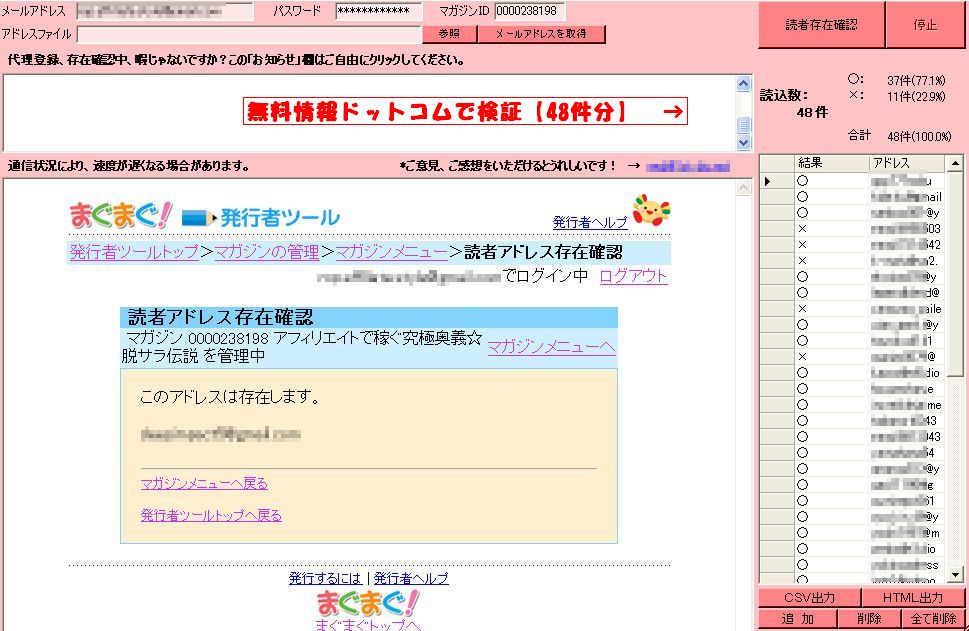The image size is (969, 631).
Task: Click the まぐまぐ footer logo
Action: (368, 603)
